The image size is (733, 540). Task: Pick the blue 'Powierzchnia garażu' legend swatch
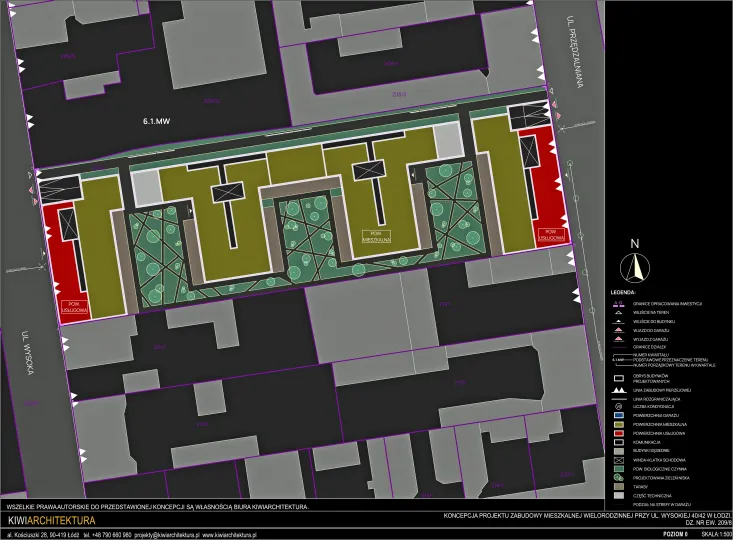(x=618, y=415)
